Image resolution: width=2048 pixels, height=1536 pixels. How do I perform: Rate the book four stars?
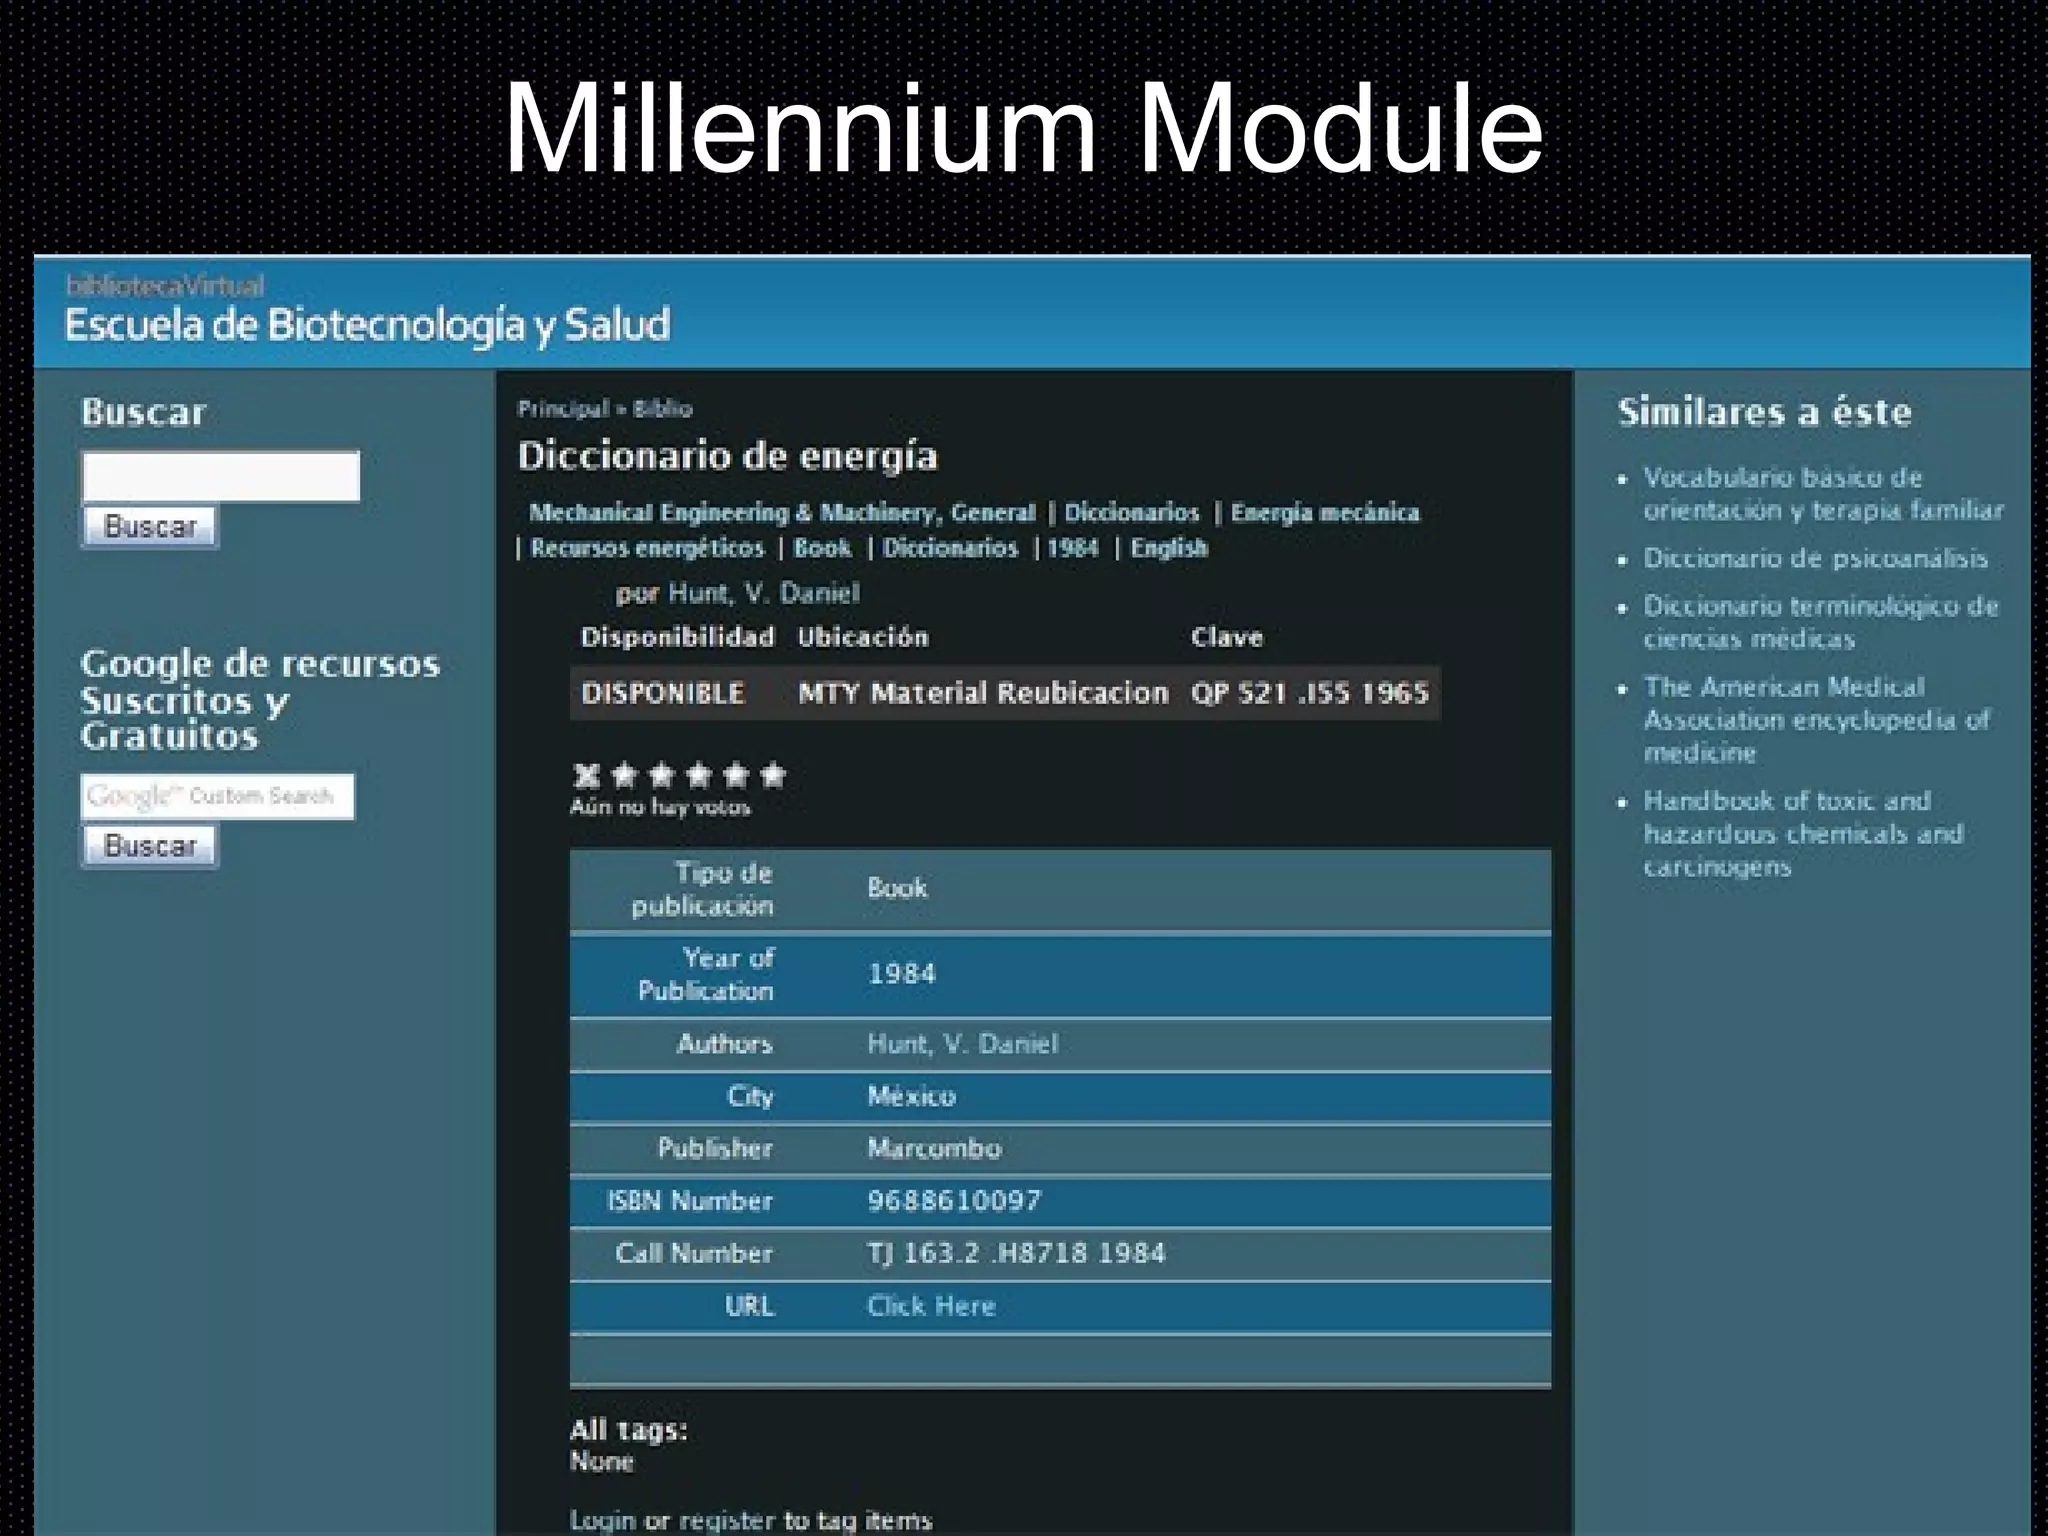point(735,775)
